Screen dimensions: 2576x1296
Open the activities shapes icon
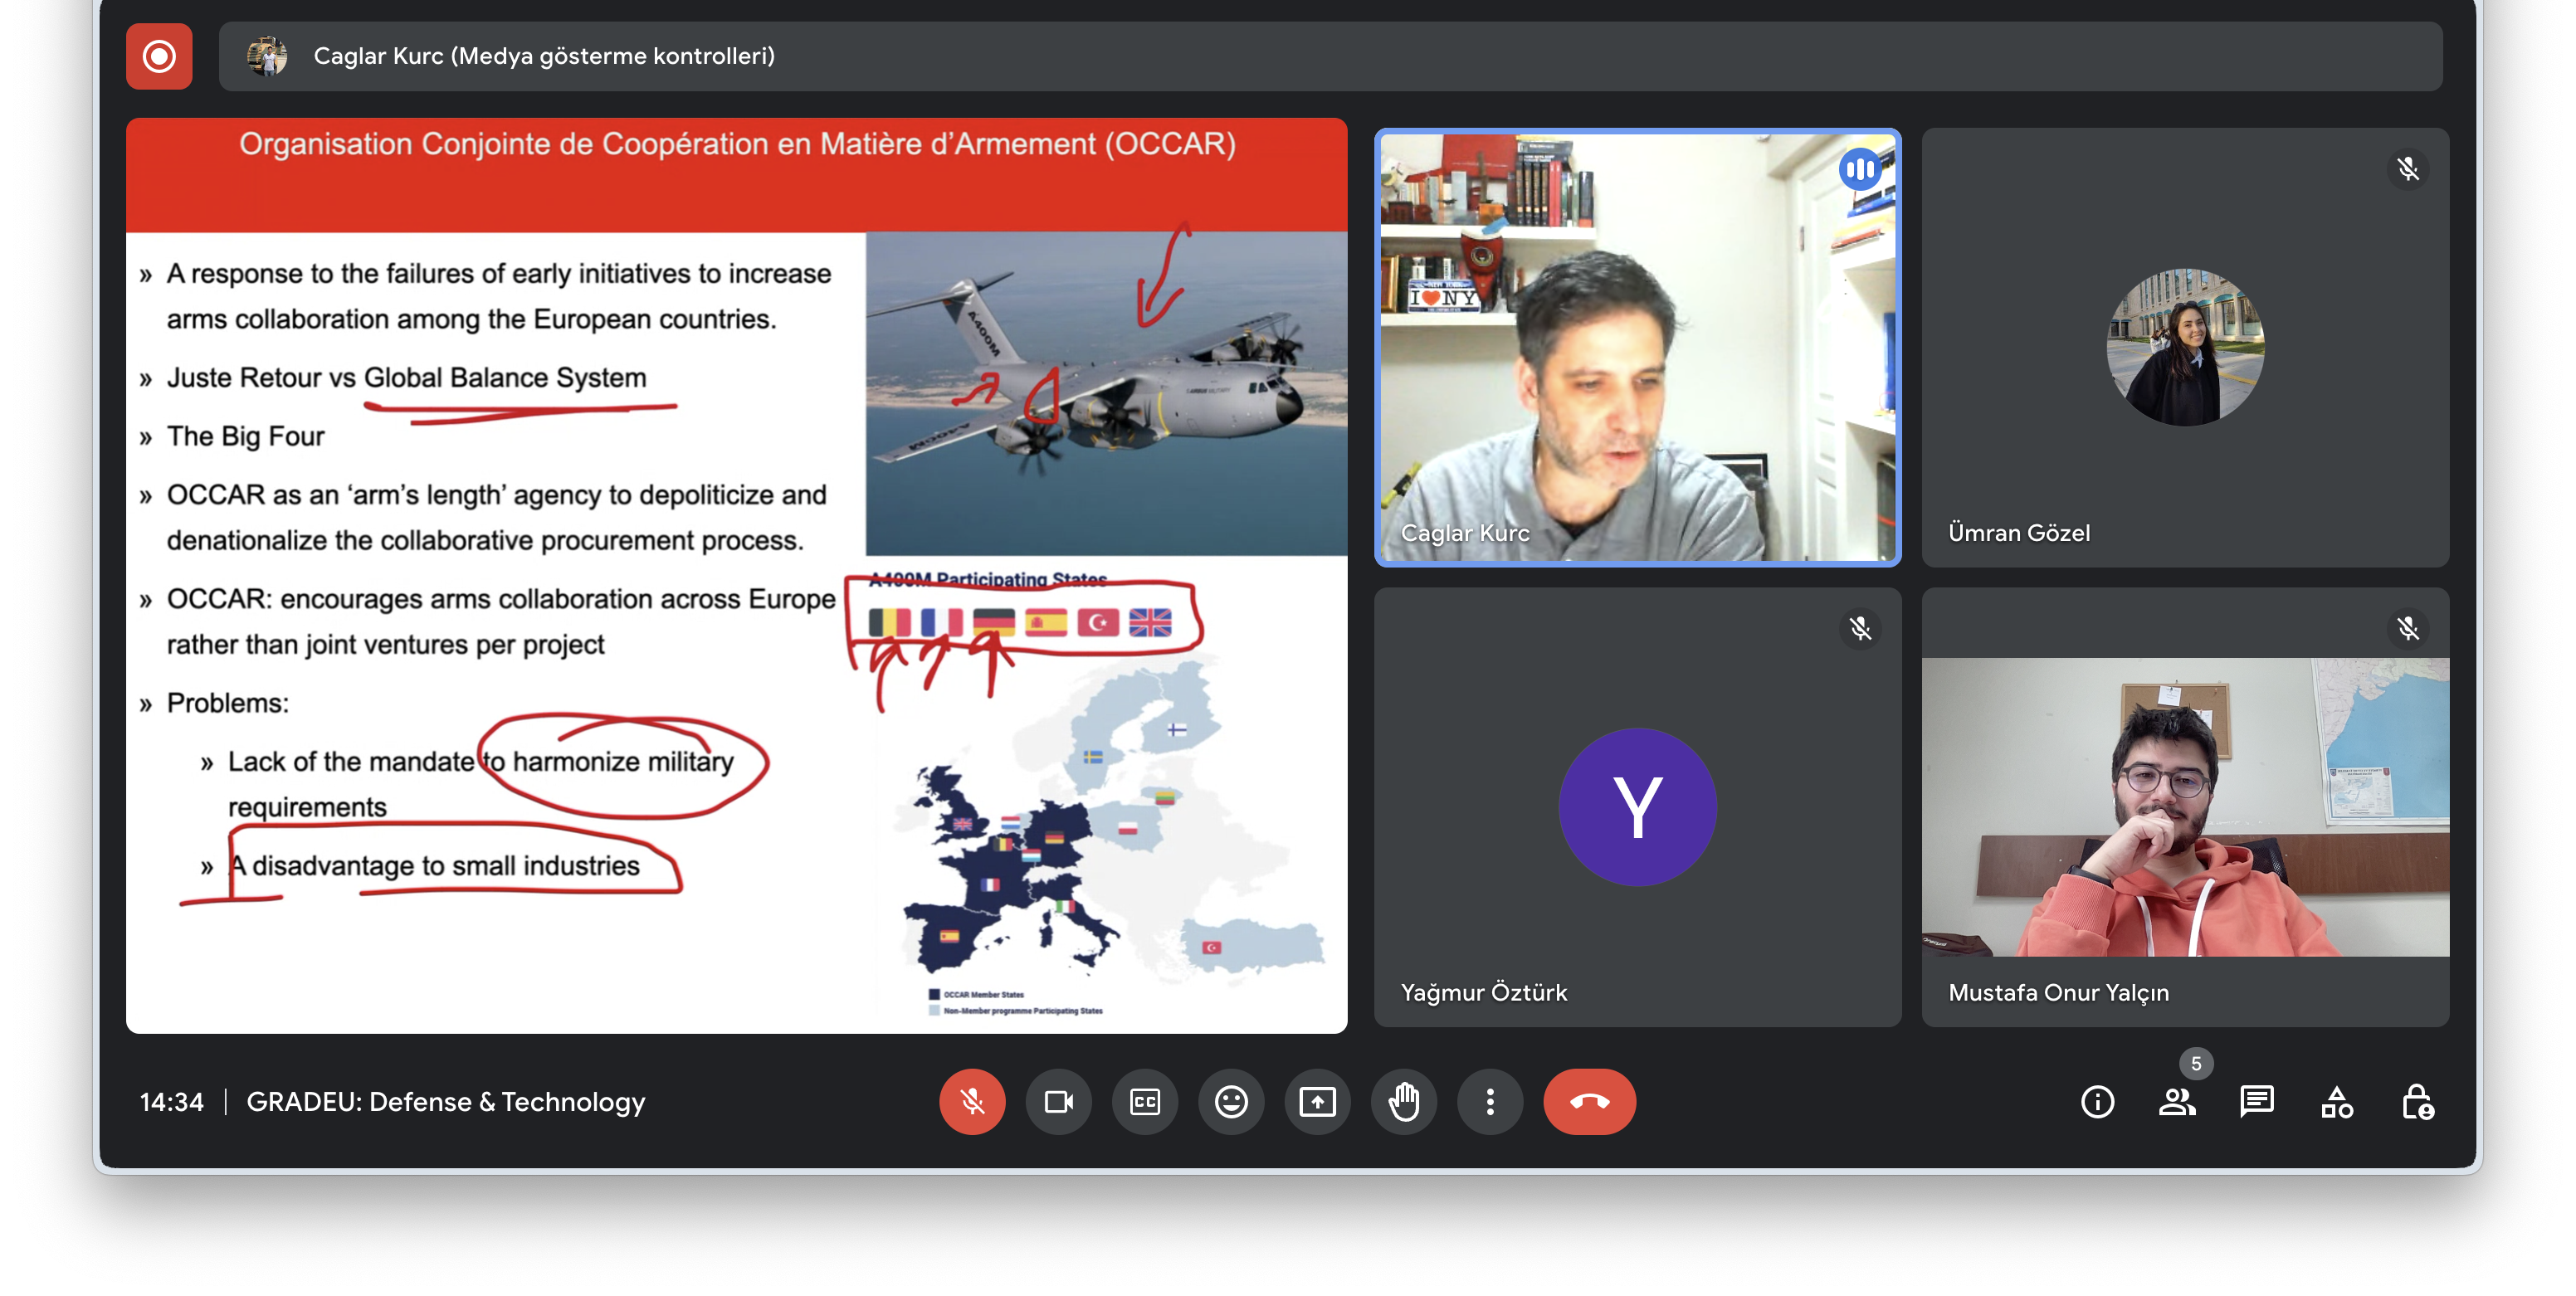[x=2337, y=1102]
